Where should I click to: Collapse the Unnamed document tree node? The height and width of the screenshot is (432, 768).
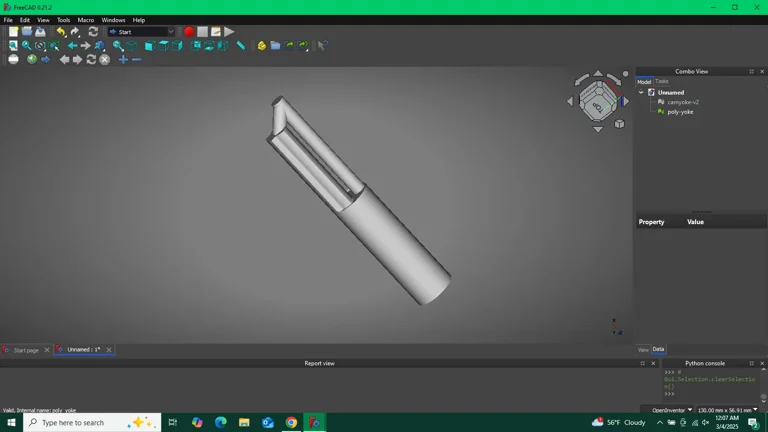pos(641,92)
